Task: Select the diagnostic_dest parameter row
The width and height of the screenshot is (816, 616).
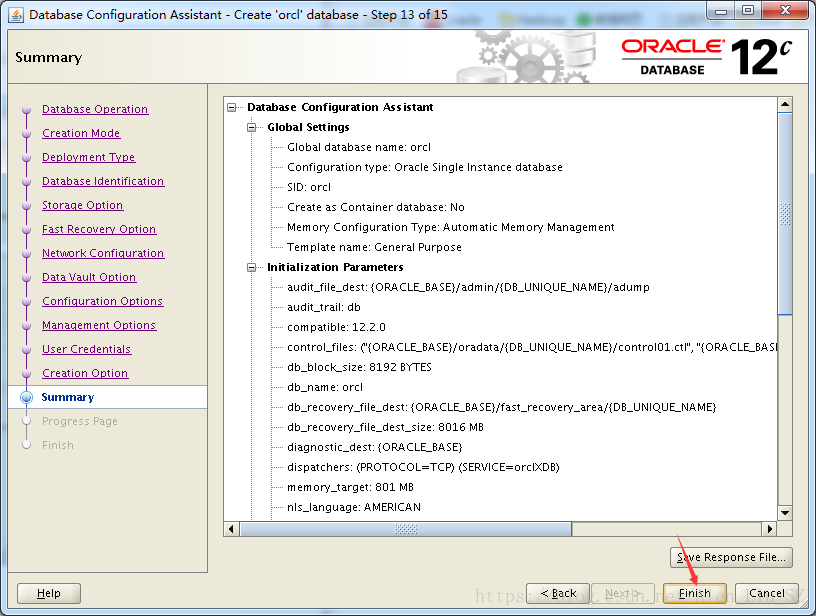Action: [x=375, y=447]
